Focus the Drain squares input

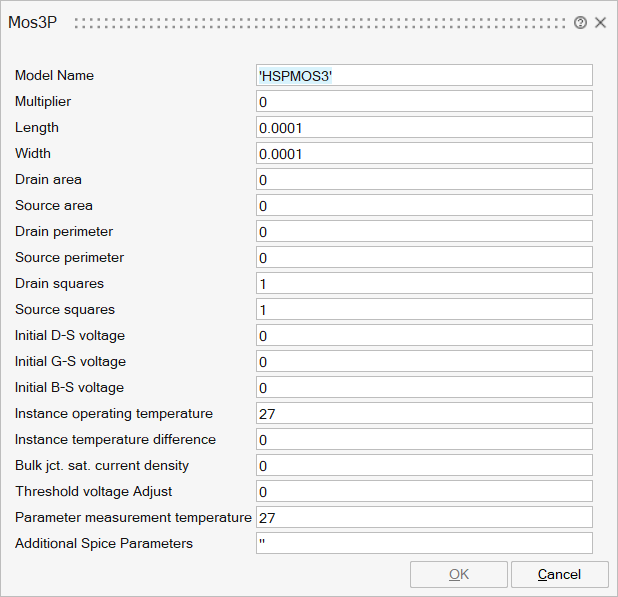pos(424,283)
